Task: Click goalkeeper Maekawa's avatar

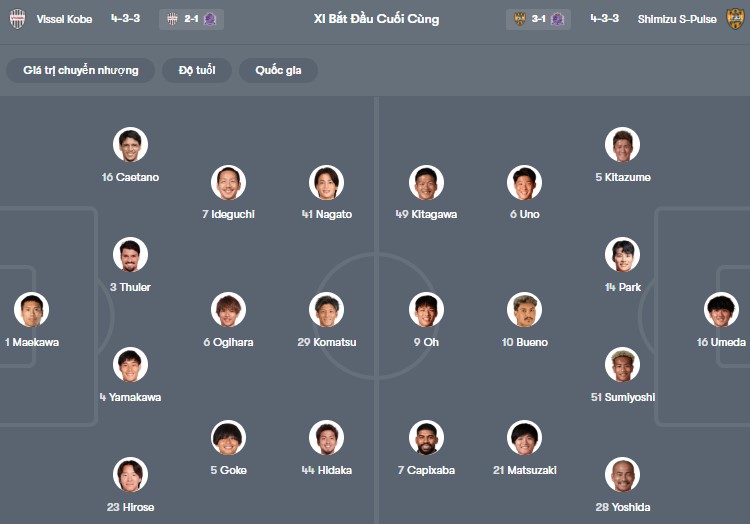Action: coord(31,310)
